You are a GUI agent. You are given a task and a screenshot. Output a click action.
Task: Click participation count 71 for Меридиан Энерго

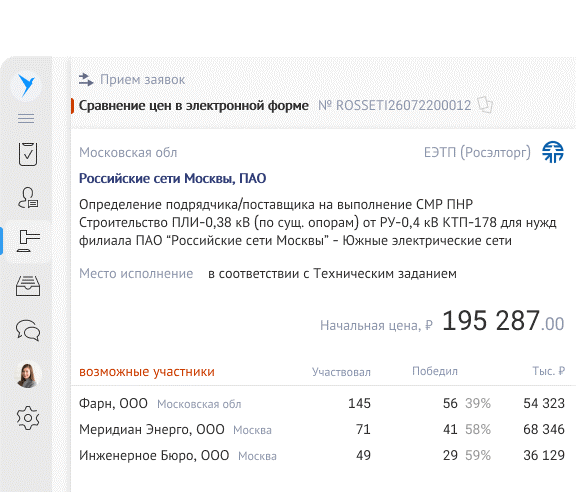click(x=363, y=429)
